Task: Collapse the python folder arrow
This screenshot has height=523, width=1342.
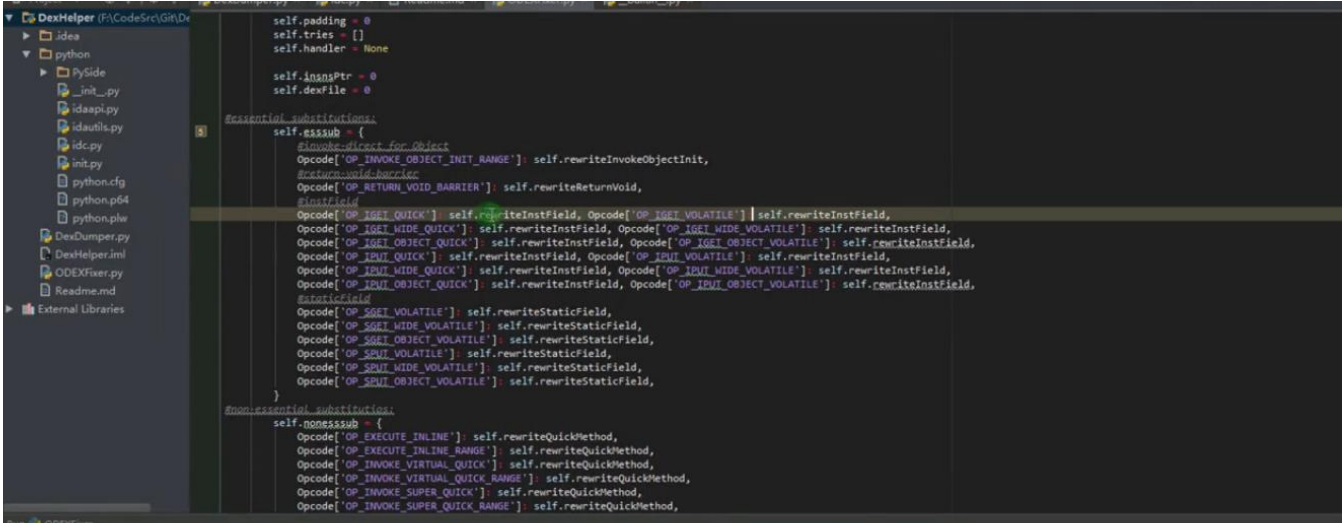Action: pyautogui.click(x=27, y=54)
